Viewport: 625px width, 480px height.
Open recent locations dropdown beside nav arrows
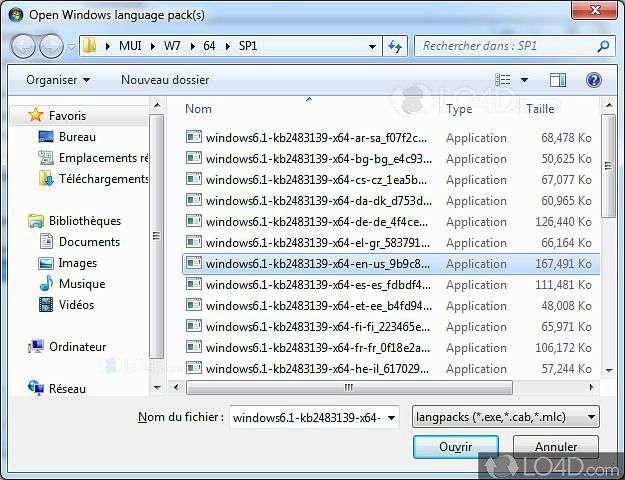(x=71, y=47)
